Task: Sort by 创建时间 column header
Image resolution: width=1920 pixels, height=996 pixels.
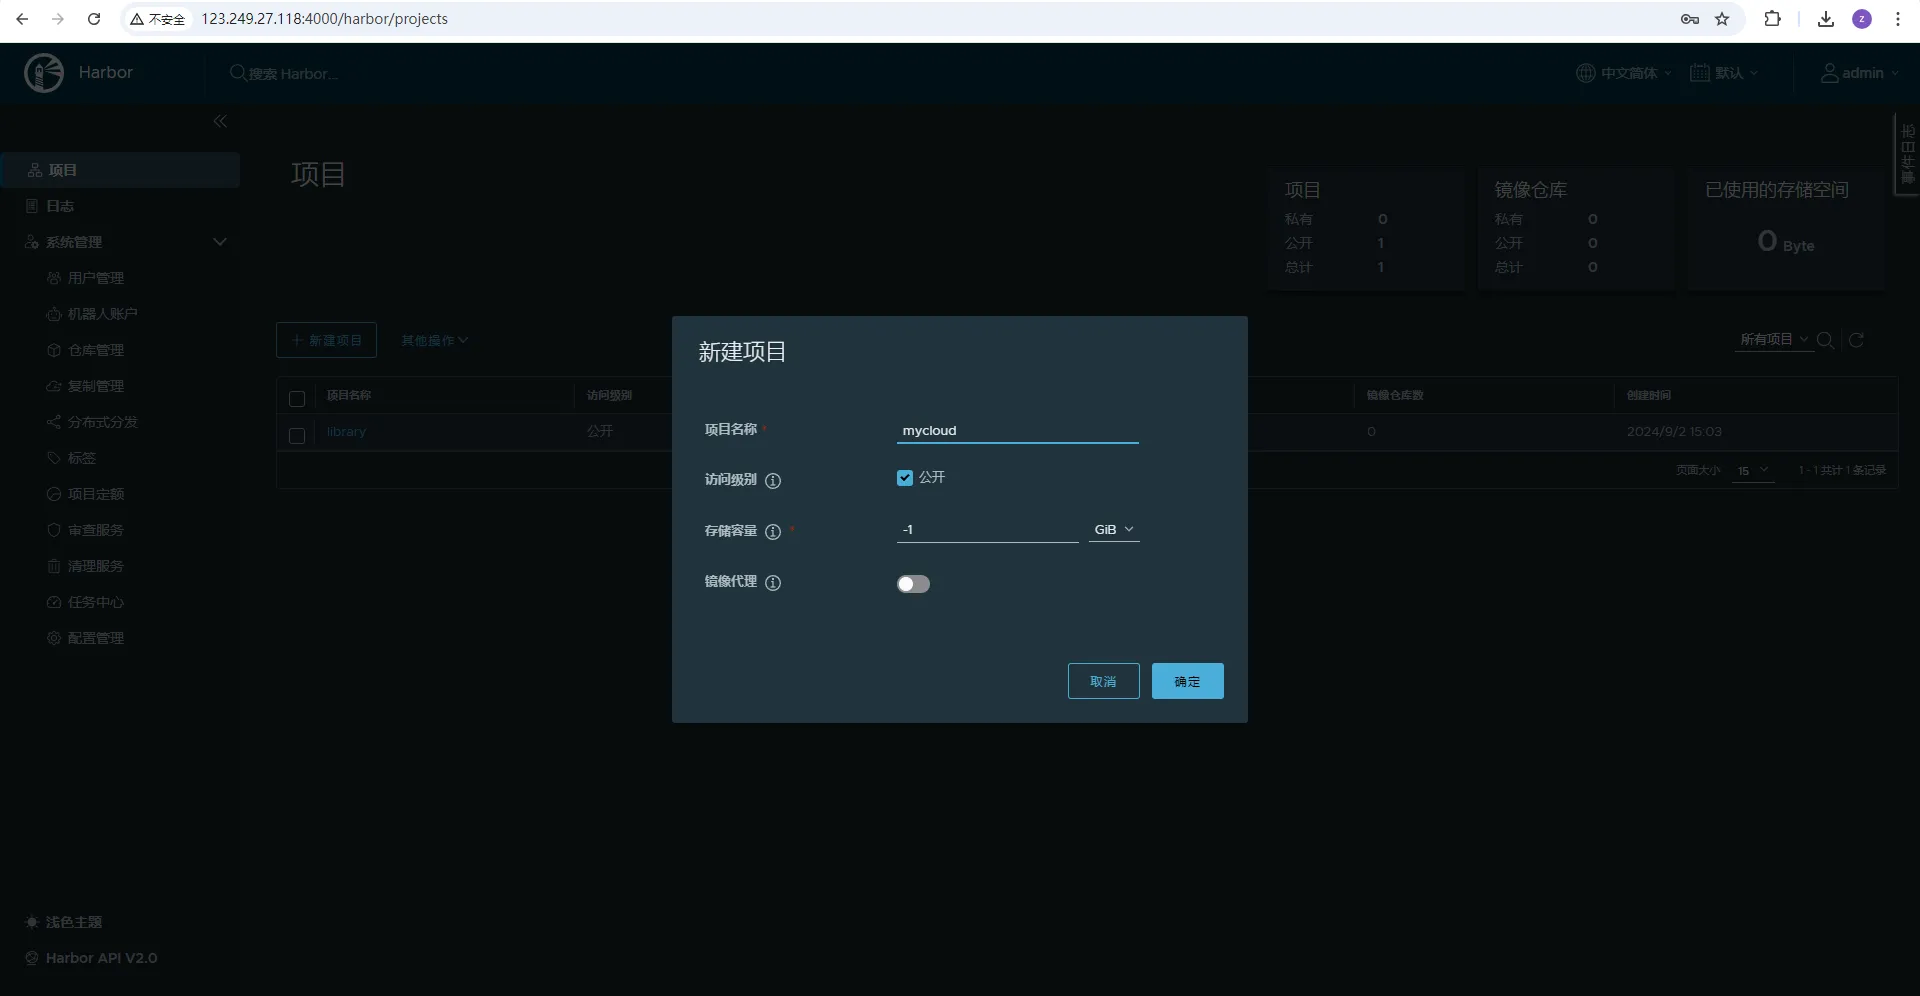Action: pyautogui.click(x=1649, y=395)
